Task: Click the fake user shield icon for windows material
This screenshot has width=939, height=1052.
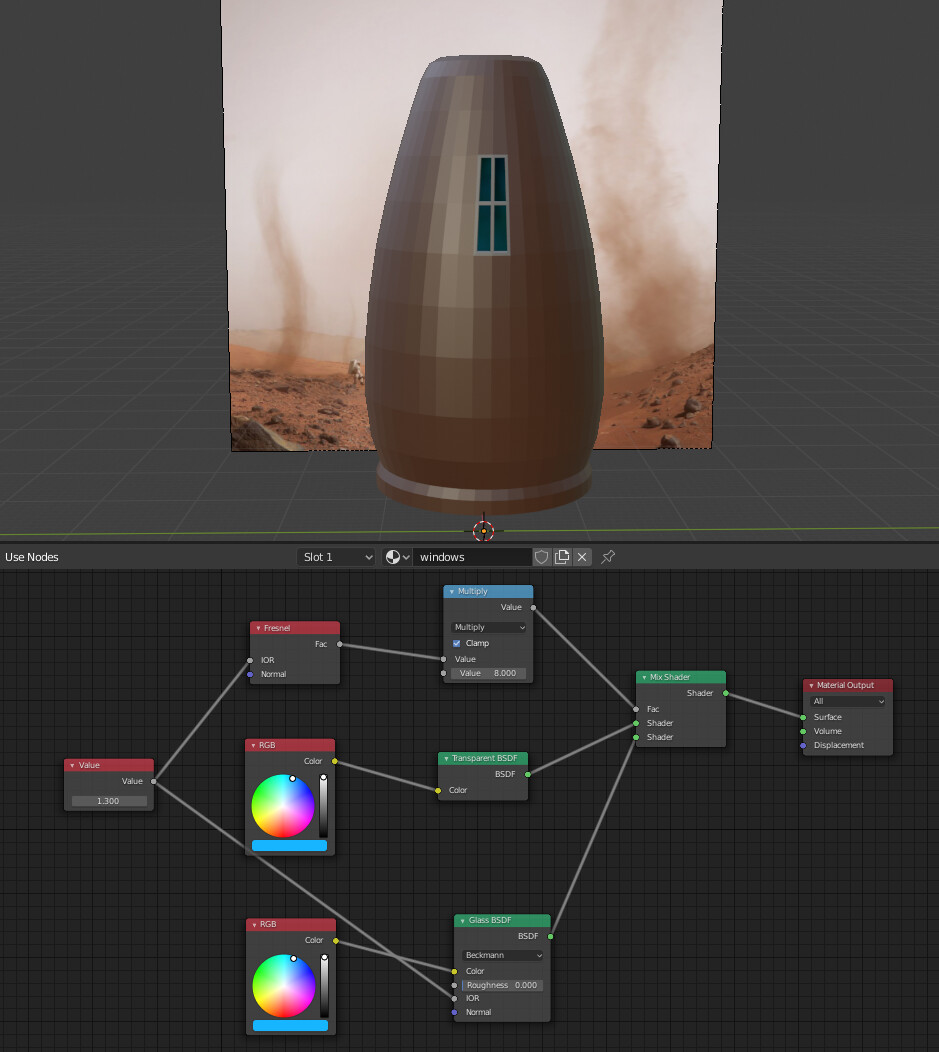Action: [x=540, y=557]
